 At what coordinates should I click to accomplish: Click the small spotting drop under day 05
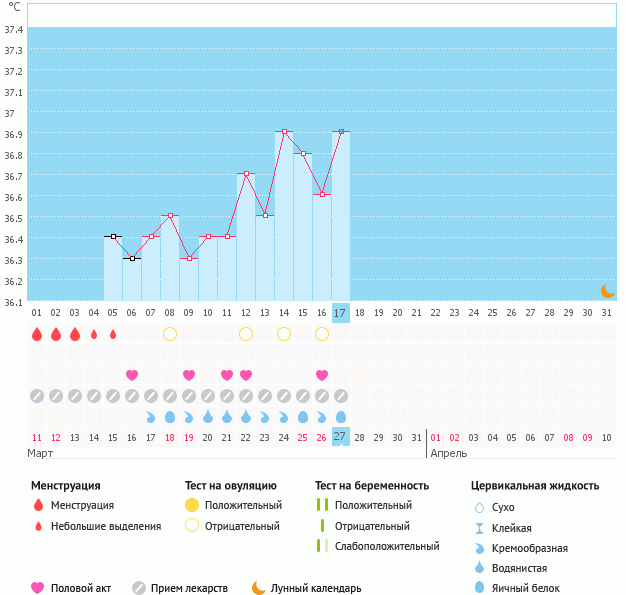point(113,334)
